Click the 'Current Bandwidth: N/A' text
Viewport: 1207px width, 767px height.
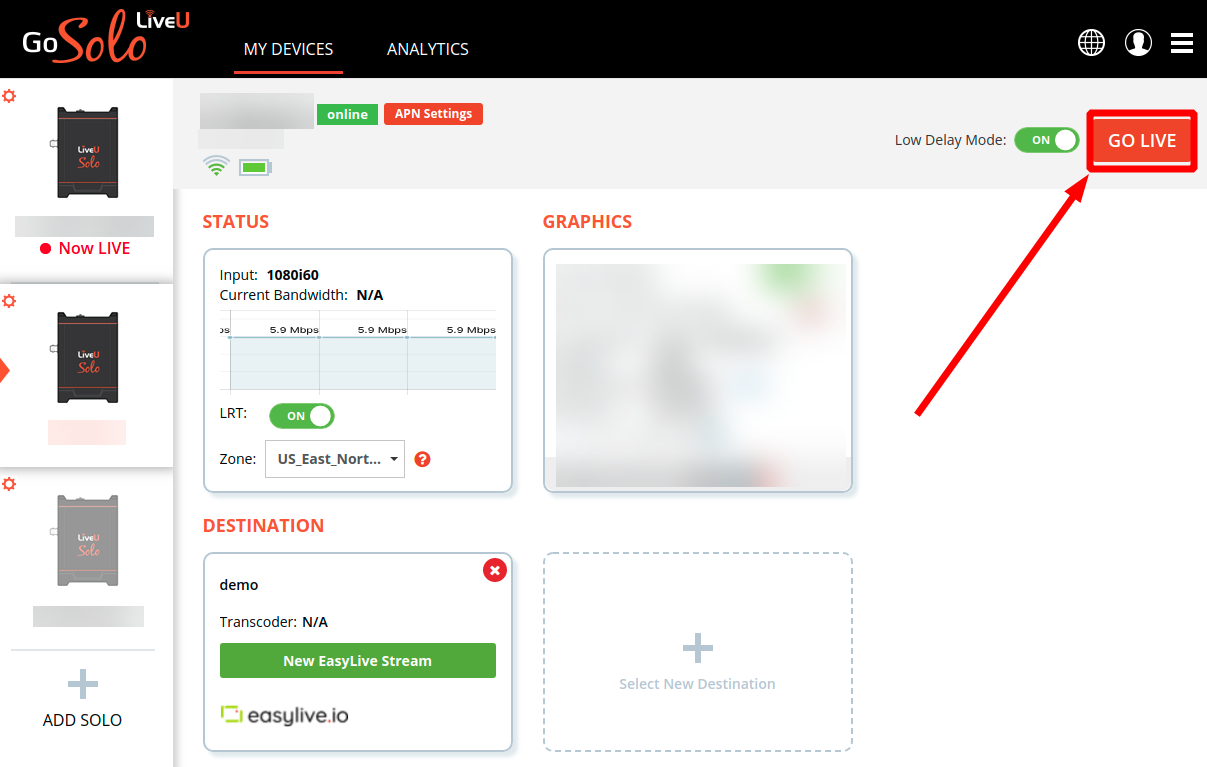(x=301, y=295)
